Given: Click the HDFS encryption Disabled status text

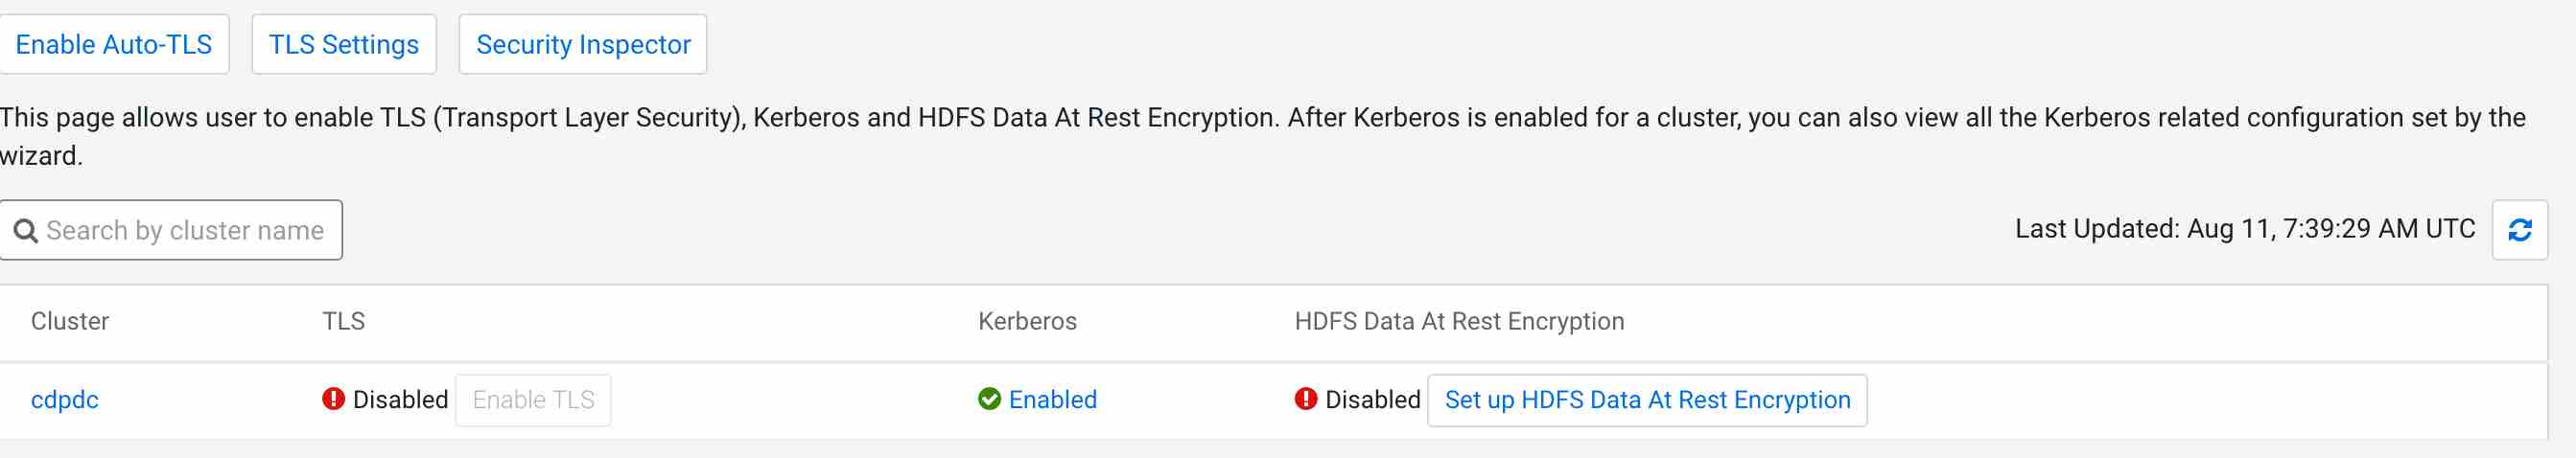Looking at the screenshot, I should click(x=1372, y=400).
